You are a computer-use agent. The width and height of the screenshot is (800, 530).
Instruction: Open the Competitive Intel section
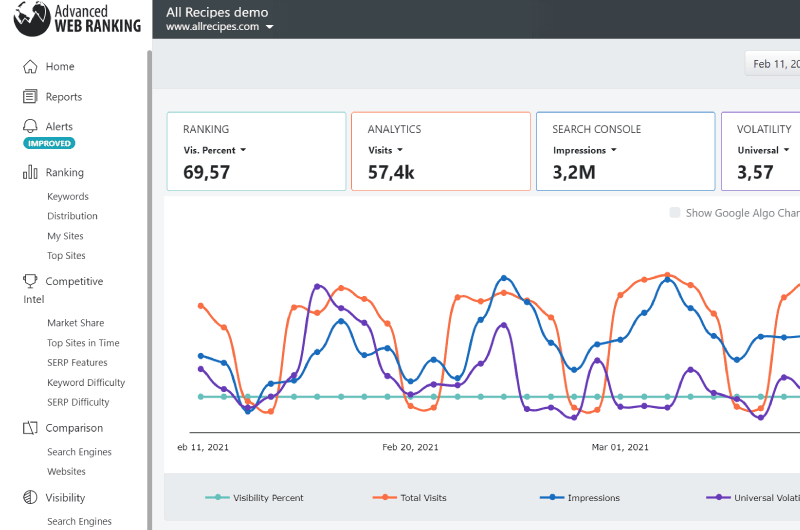point(63,290)
